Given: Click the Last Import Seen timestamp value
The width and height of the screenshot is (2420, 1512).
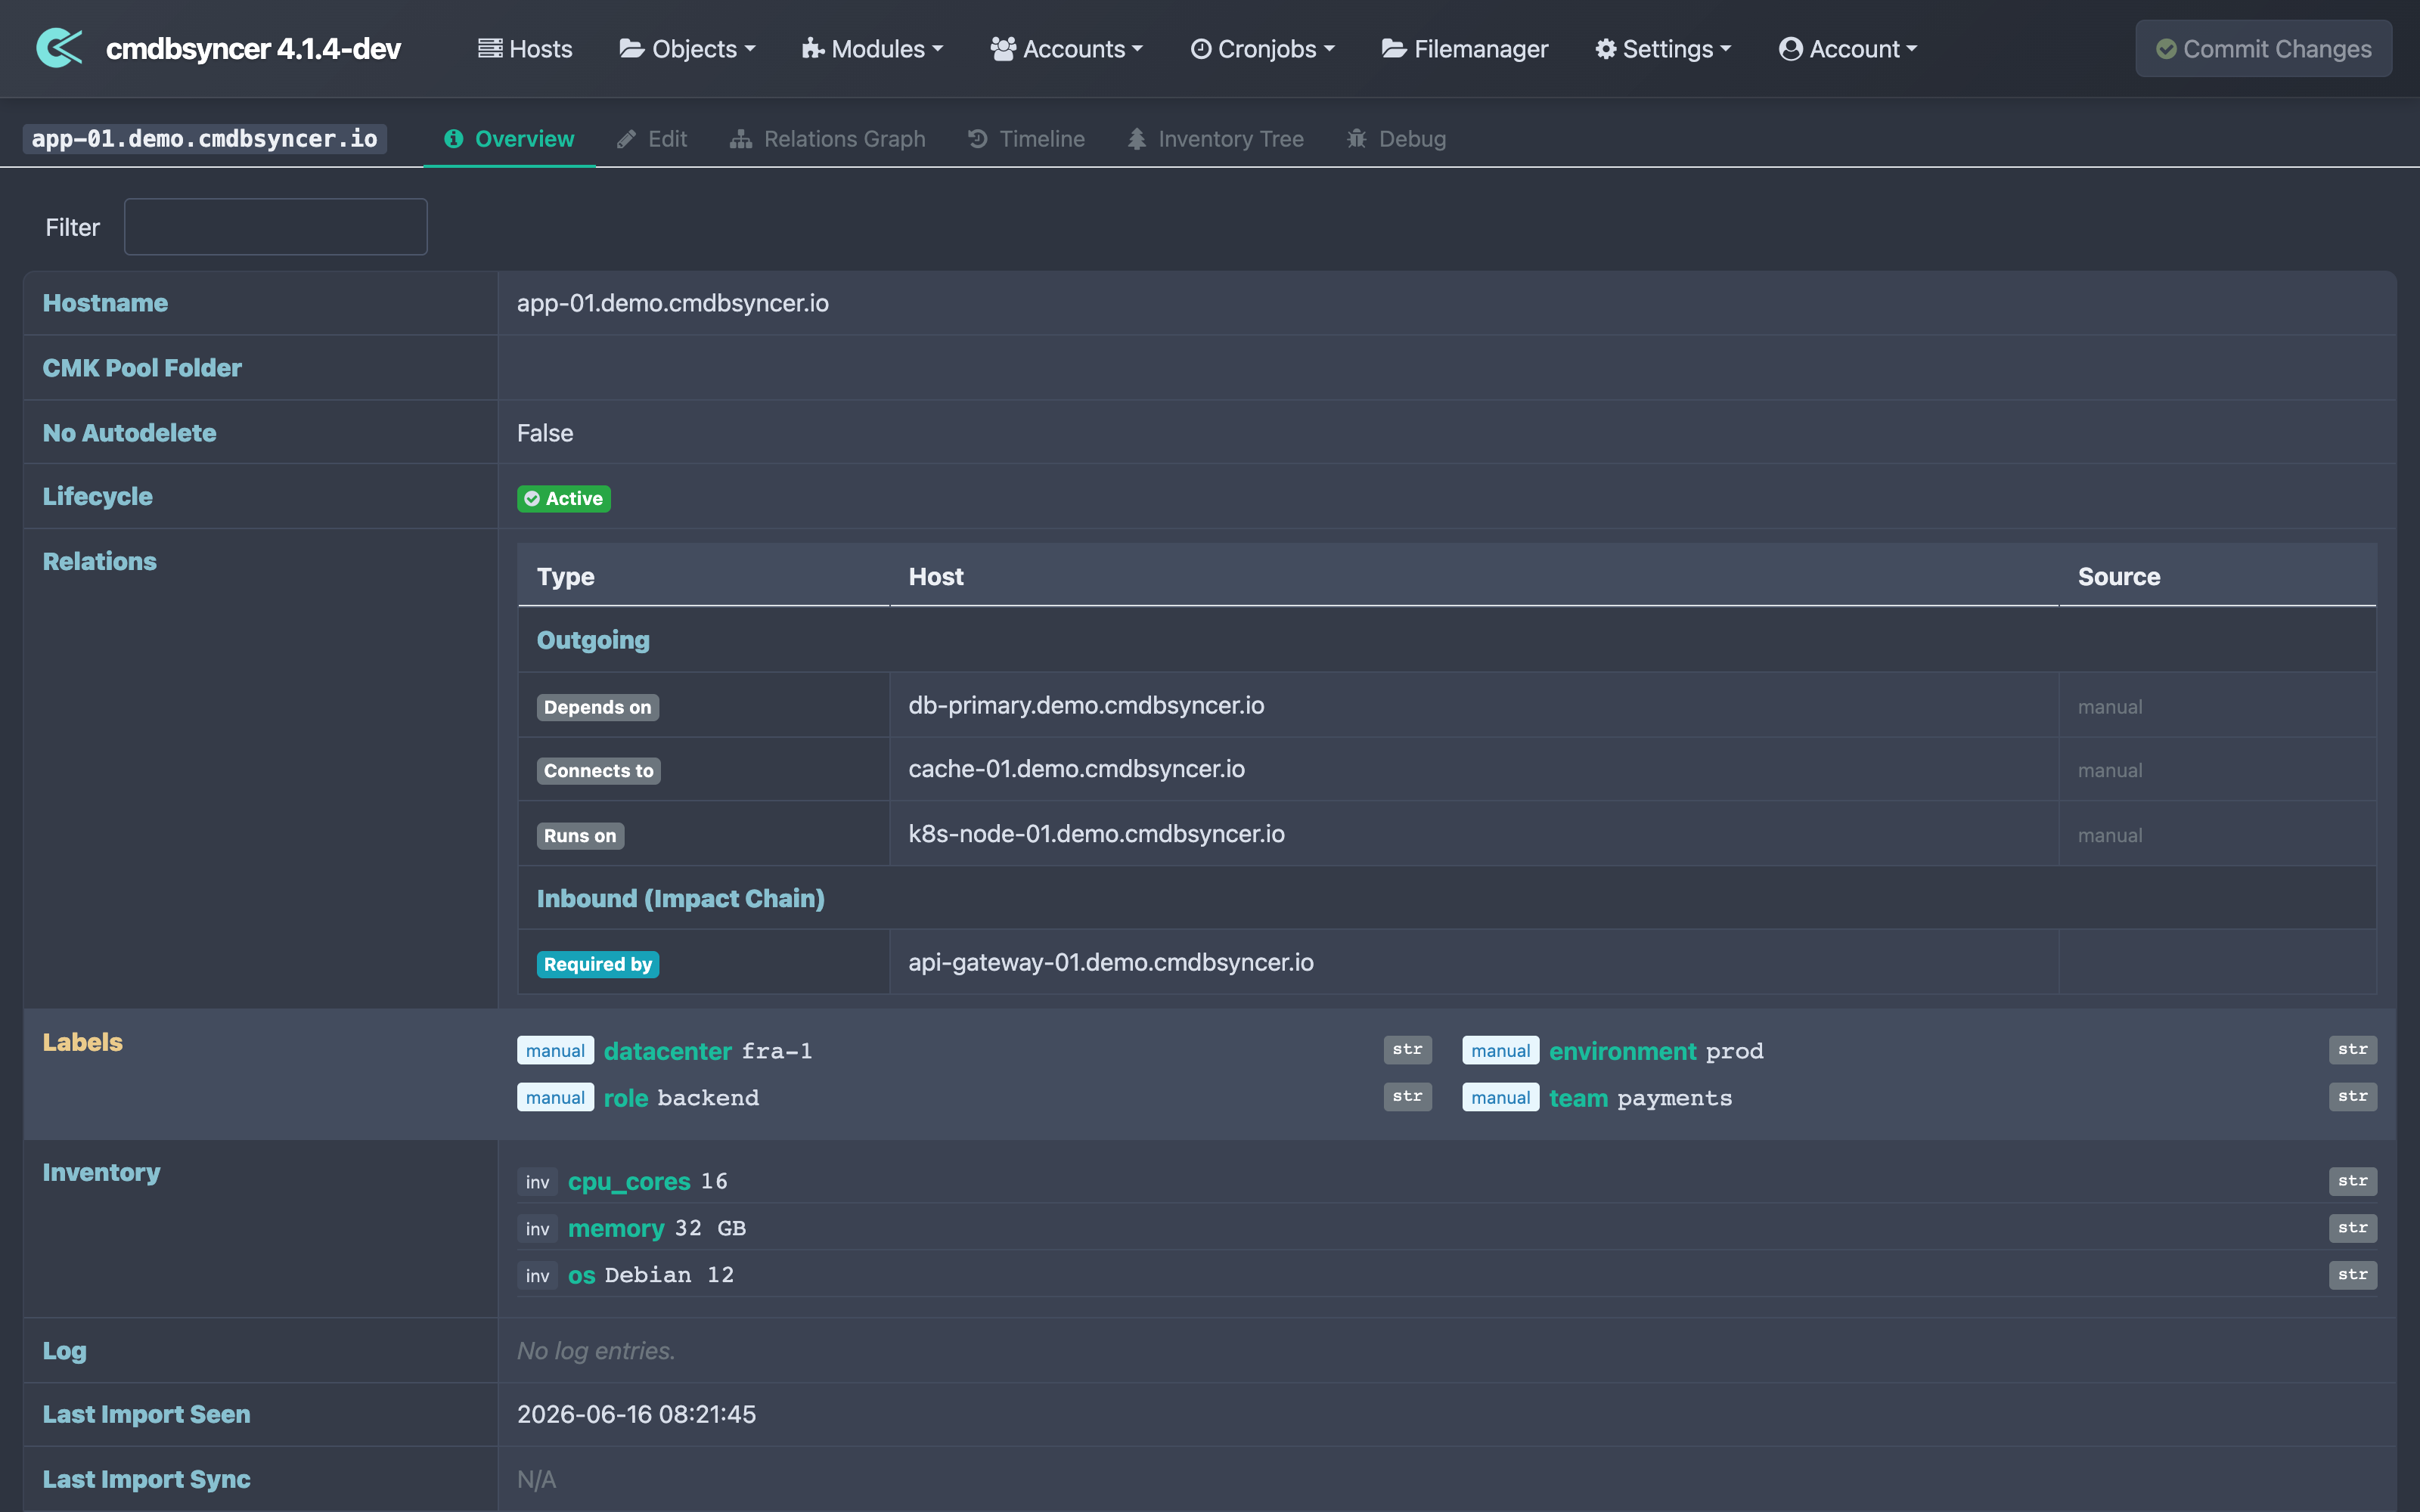Looking at the screenshot, I should coord(636,1414).
